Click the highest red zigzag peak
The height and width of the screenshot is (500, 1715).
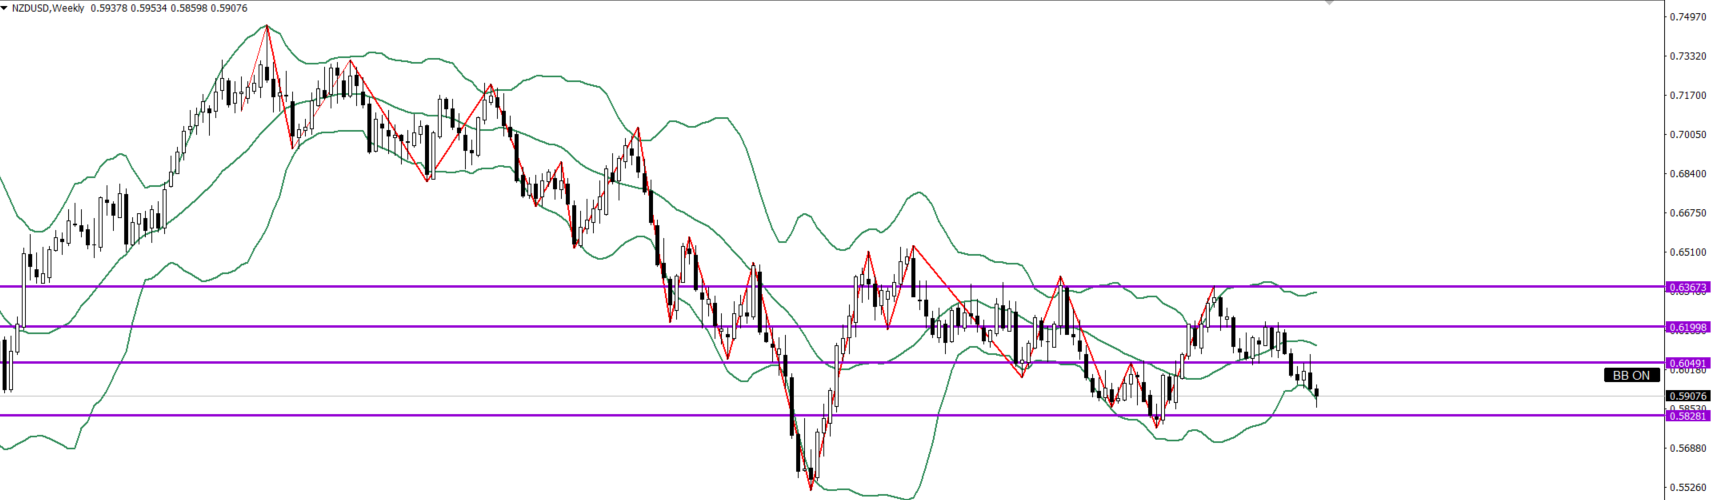click(x=266, y=27)
